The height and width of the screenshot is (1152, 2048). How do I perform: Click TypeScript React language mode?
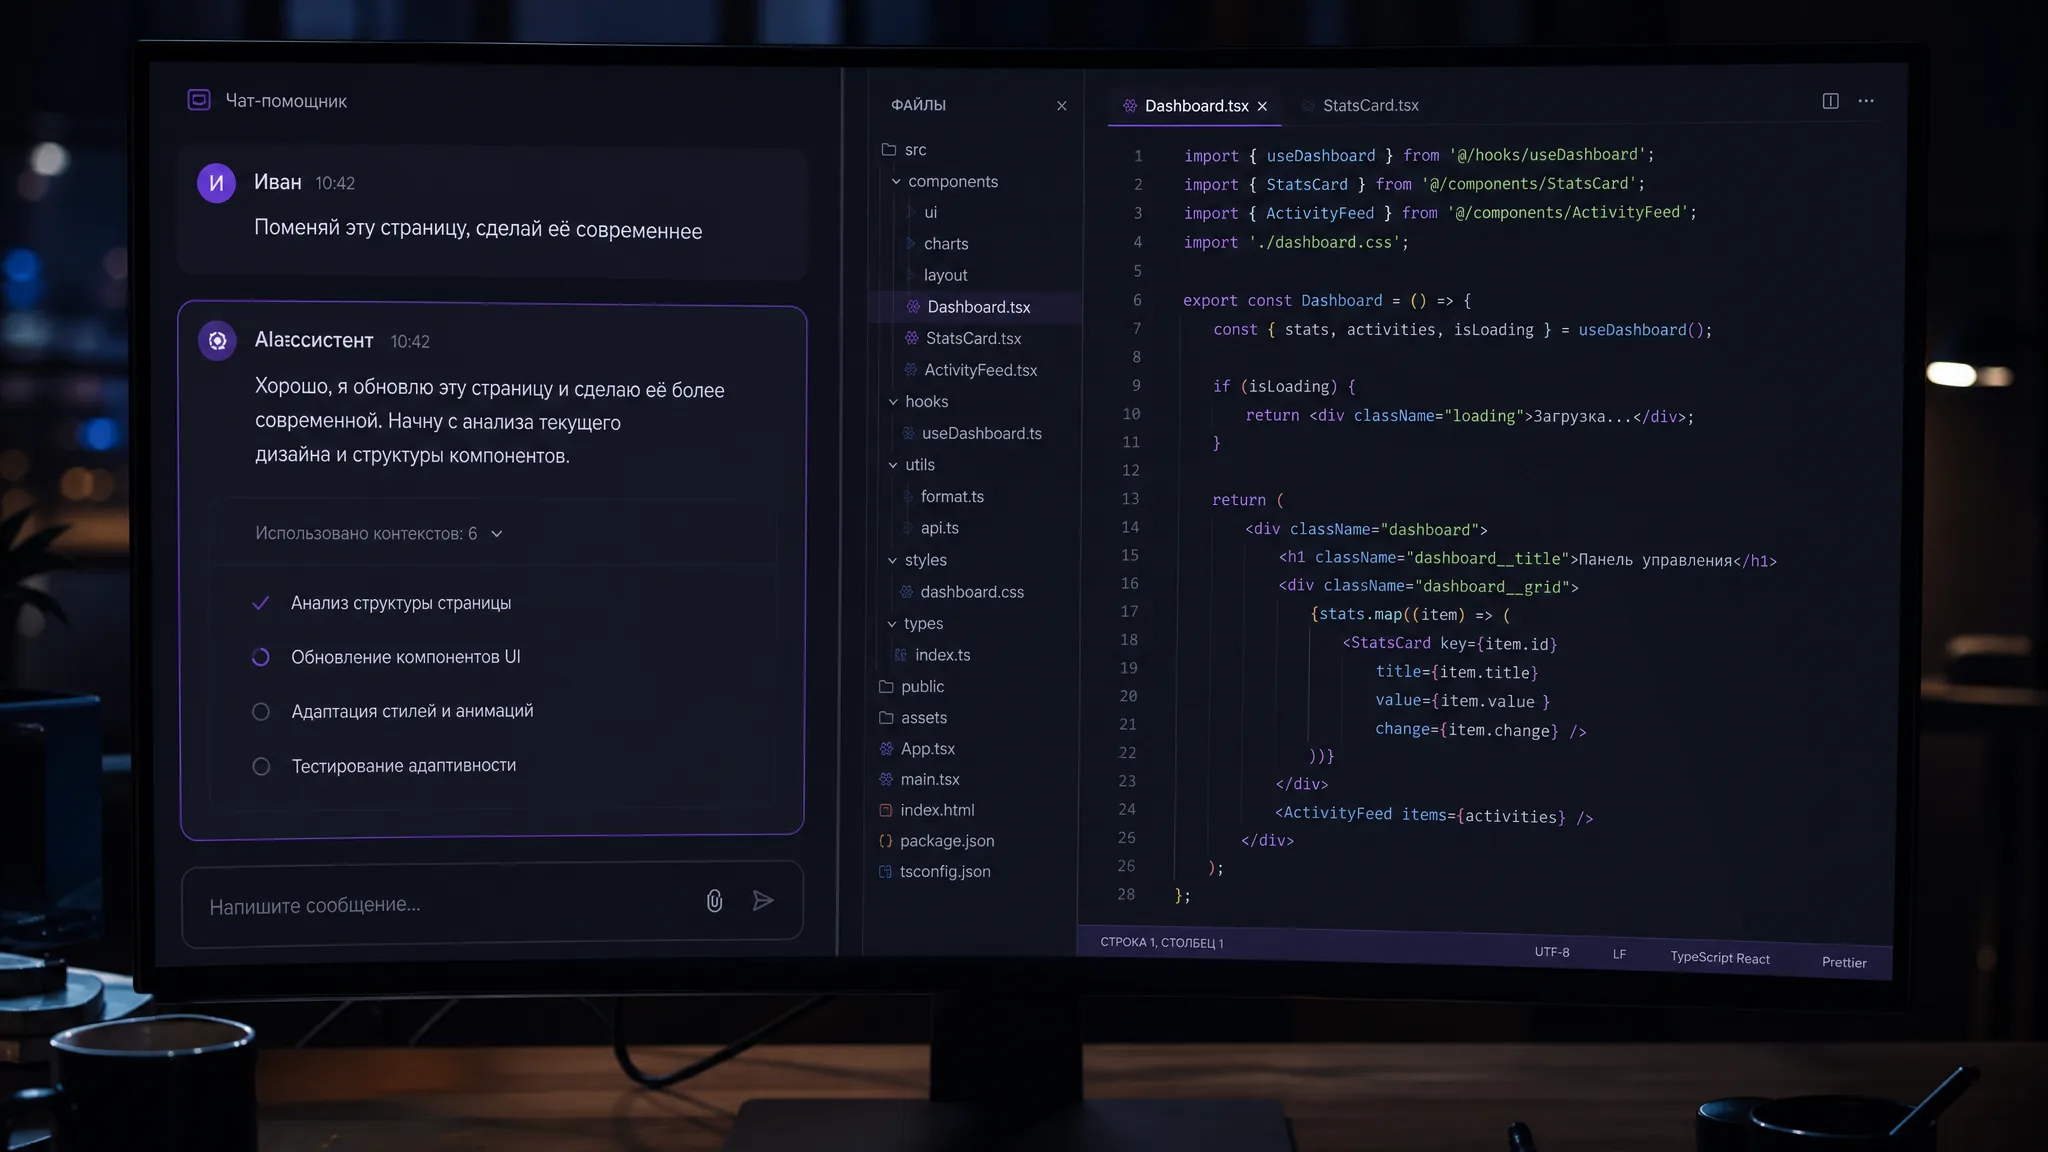click(x=1720, y=958)
